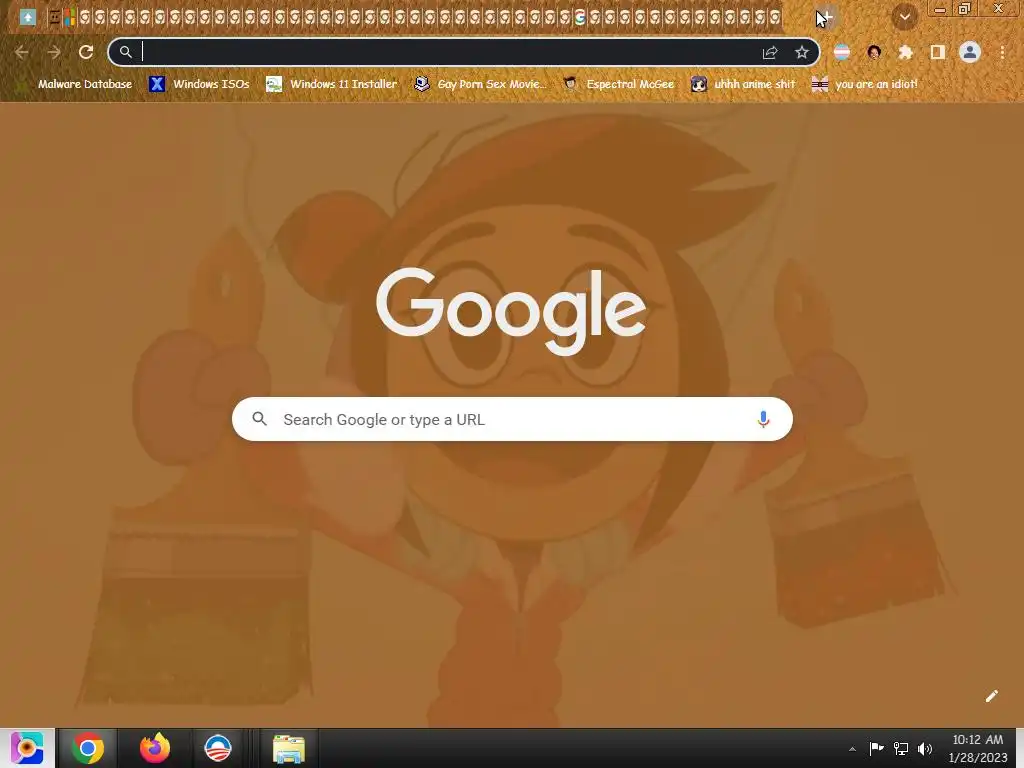Open the volume speaker tray icon
Screen dimensions: 1024x768
[x=925, y=748]
